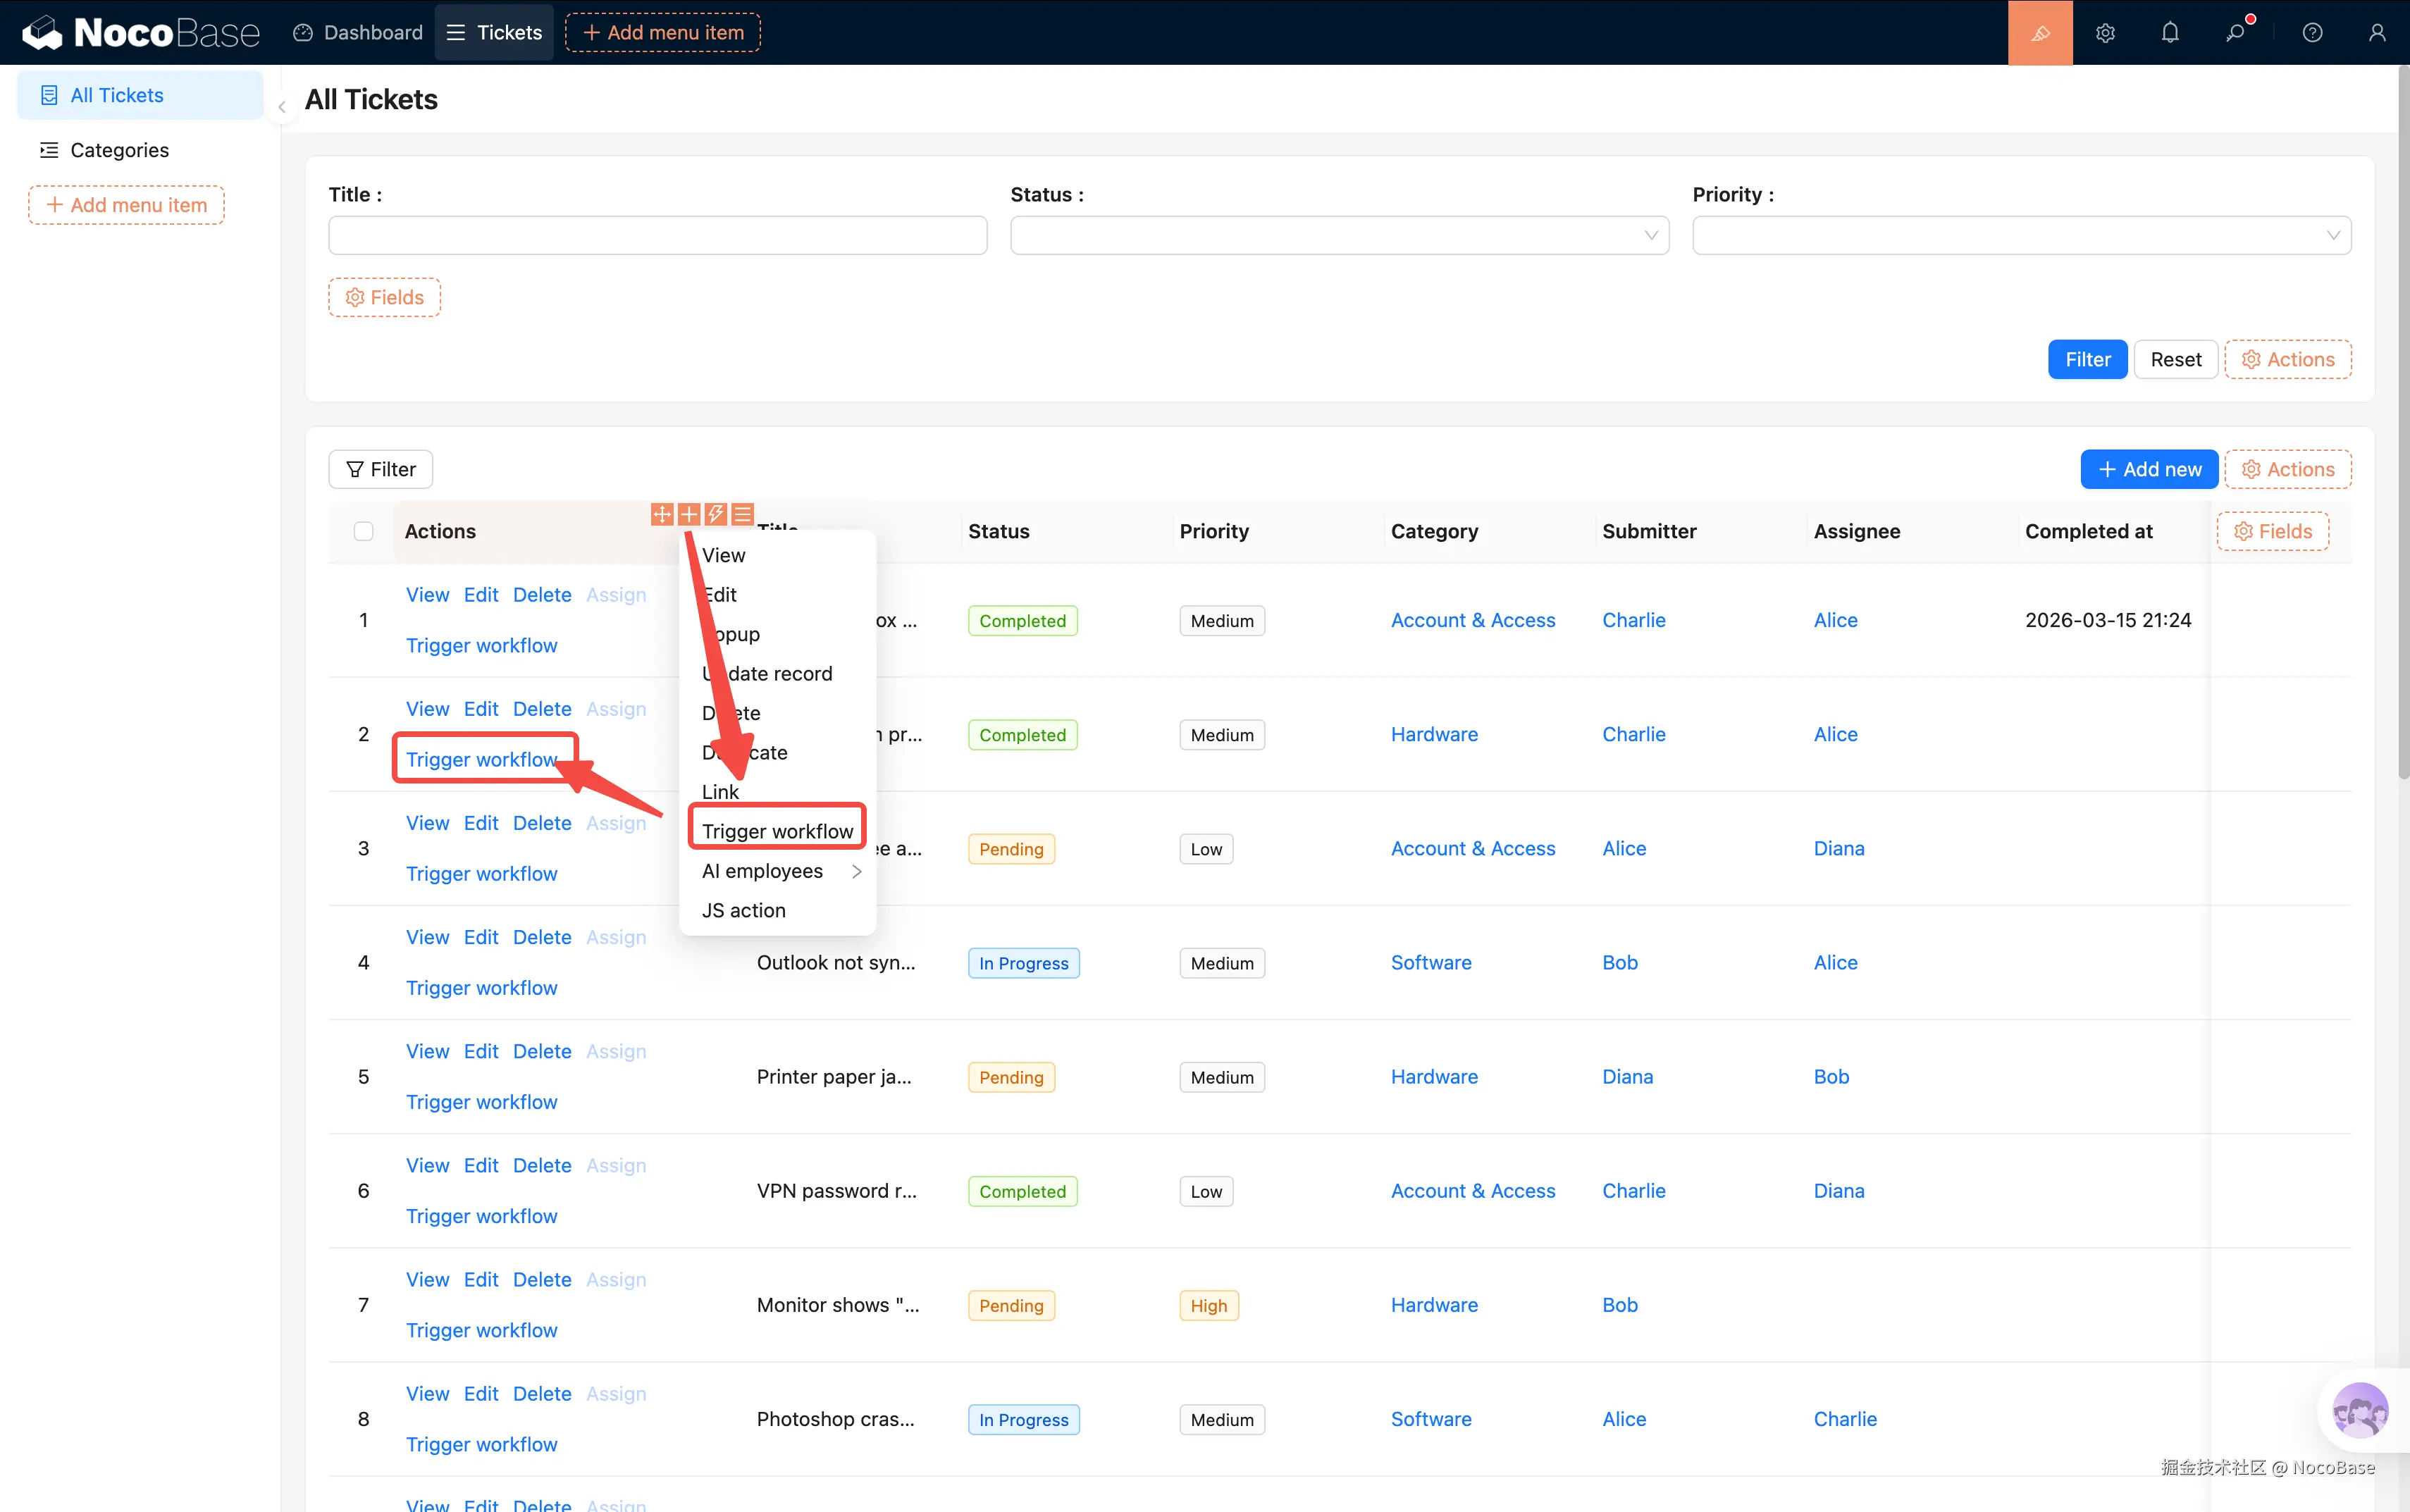
Task: Click the help question mark icon
Action: coord(2312,32)
